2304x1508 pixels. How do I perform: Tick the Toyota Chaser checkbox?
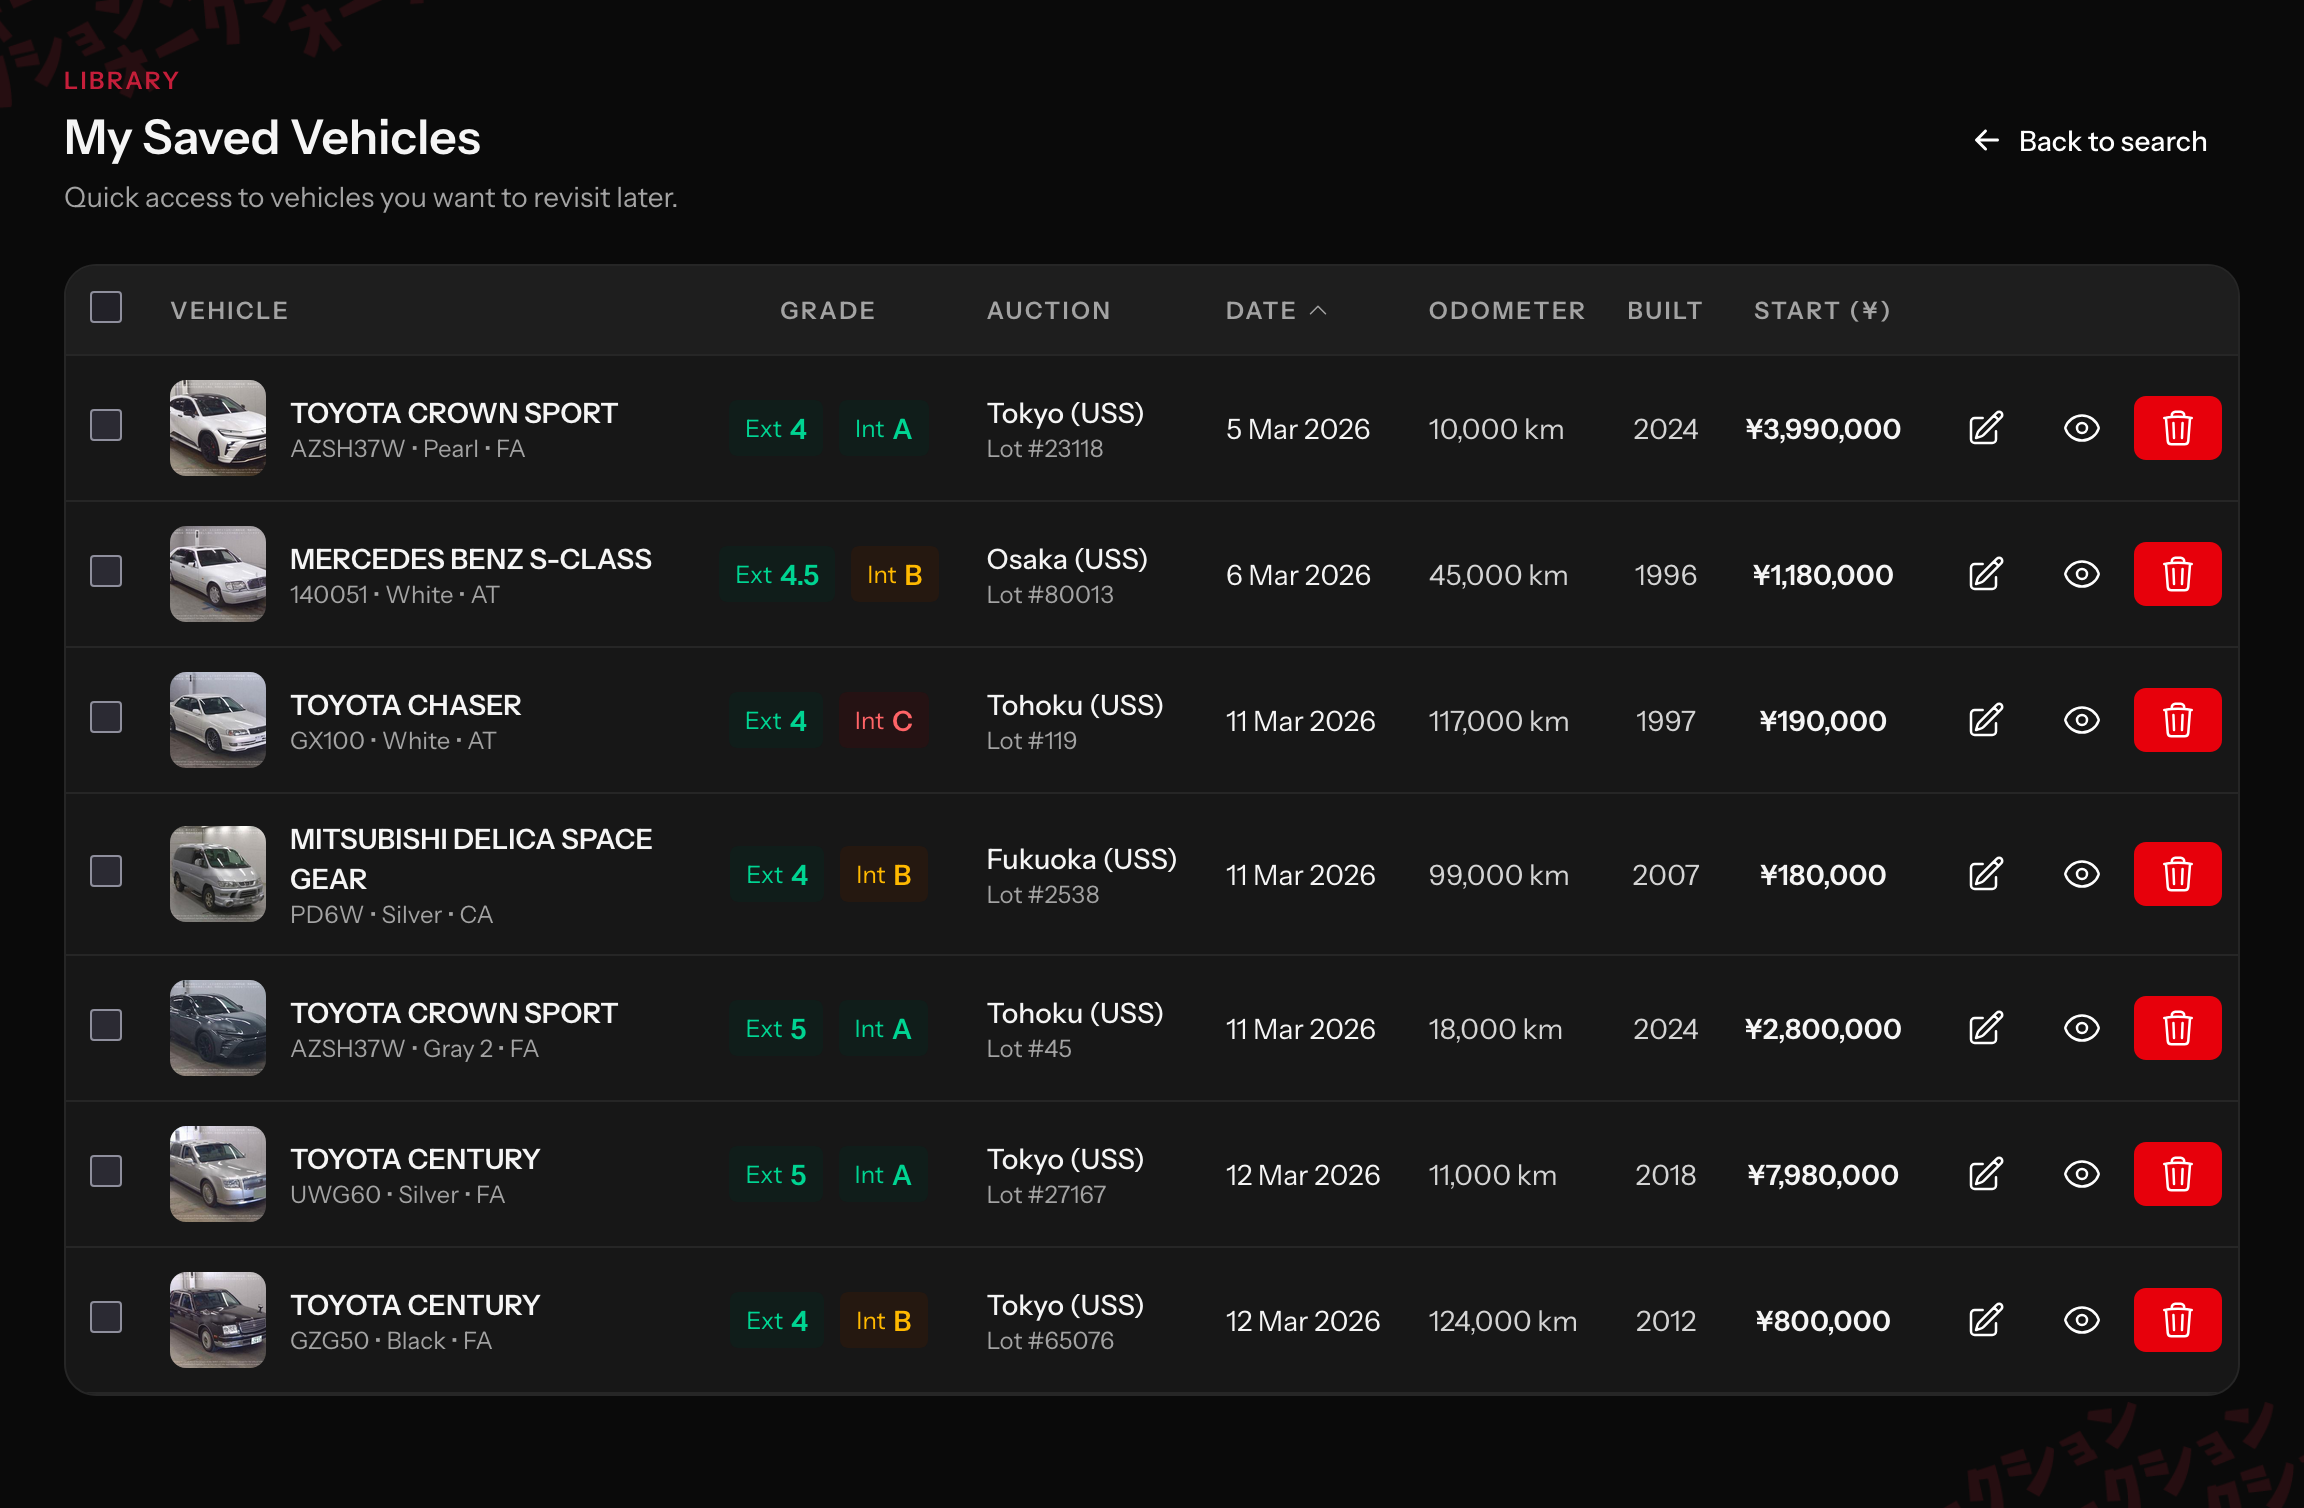click(x=106, y=717)
